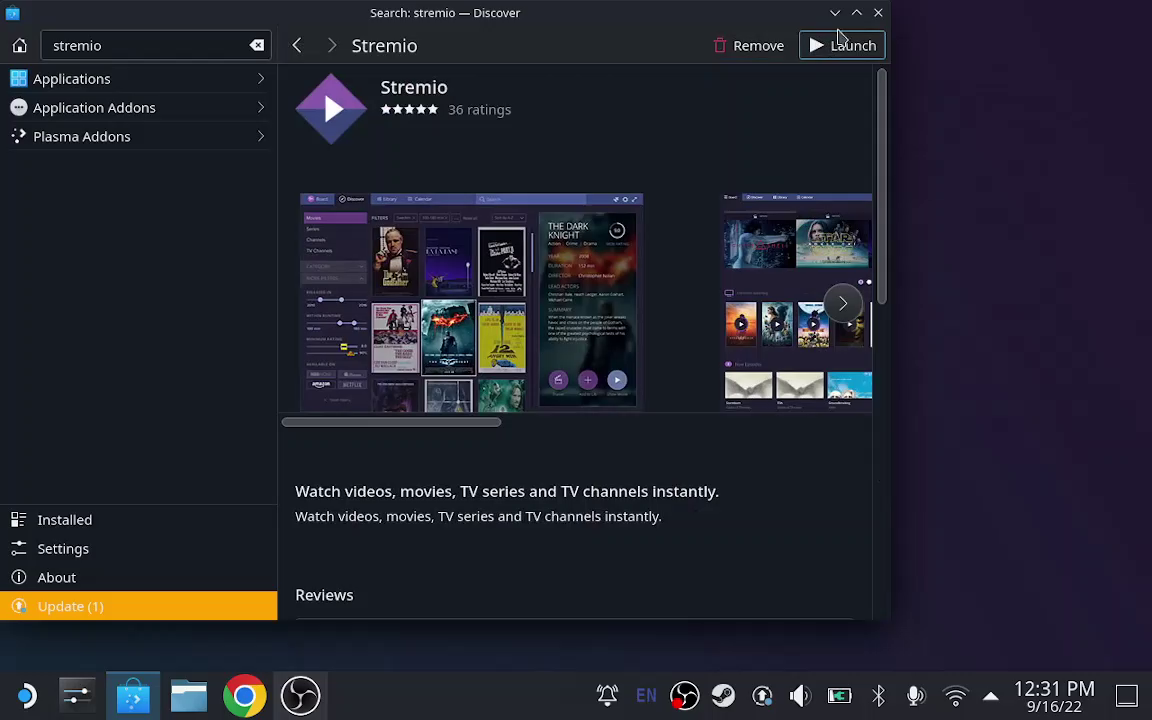Click the five-star rating

409,109
